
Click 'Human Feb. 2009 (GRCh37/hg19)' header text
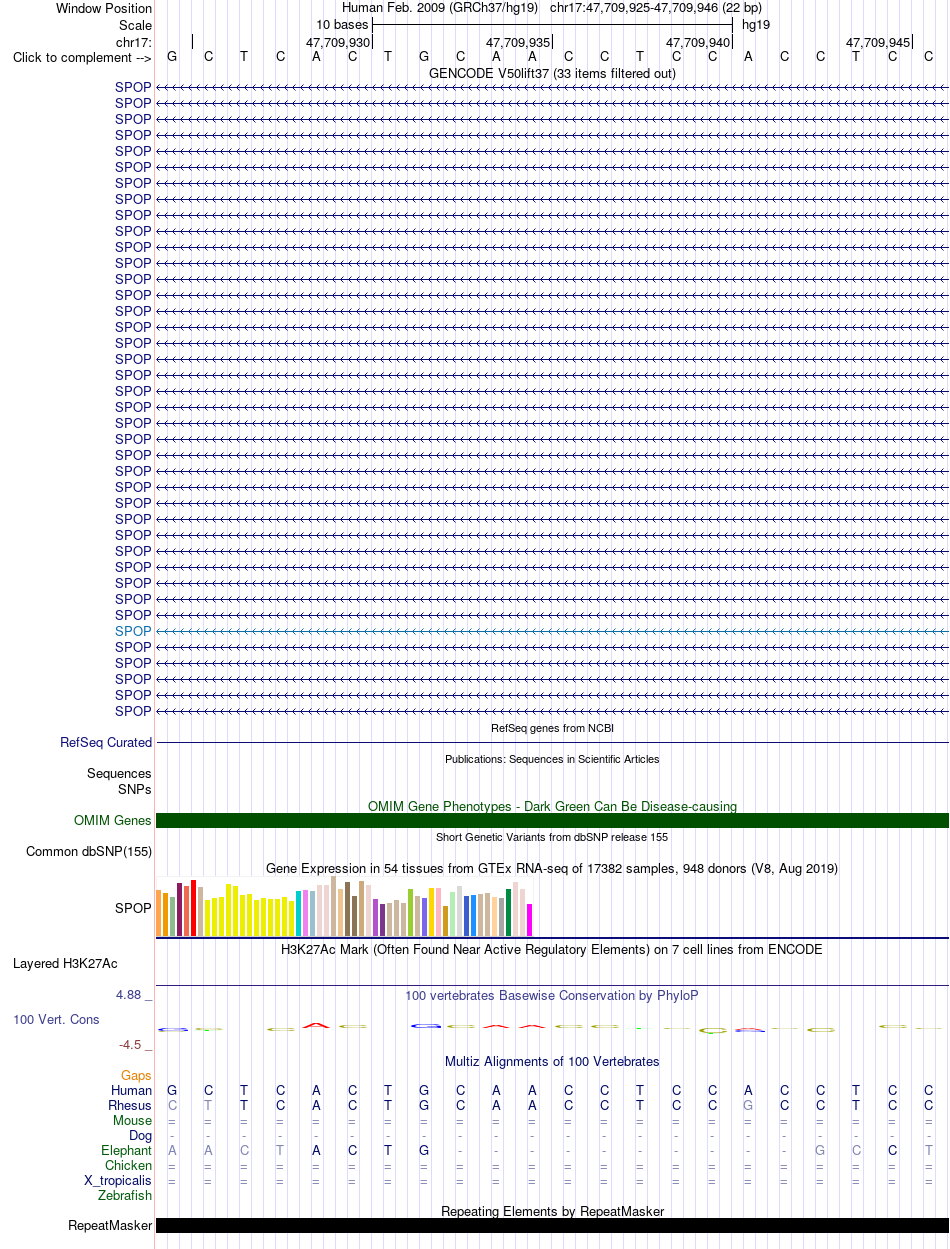click(440, 8)
